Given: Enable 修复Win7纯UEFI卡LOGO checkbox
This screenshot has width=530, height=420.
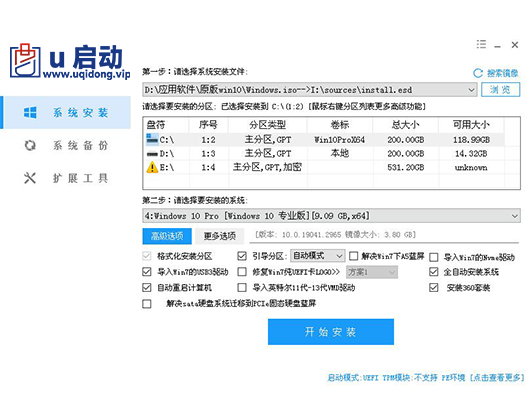Looking at the screenshot, I should pos(242,272).
